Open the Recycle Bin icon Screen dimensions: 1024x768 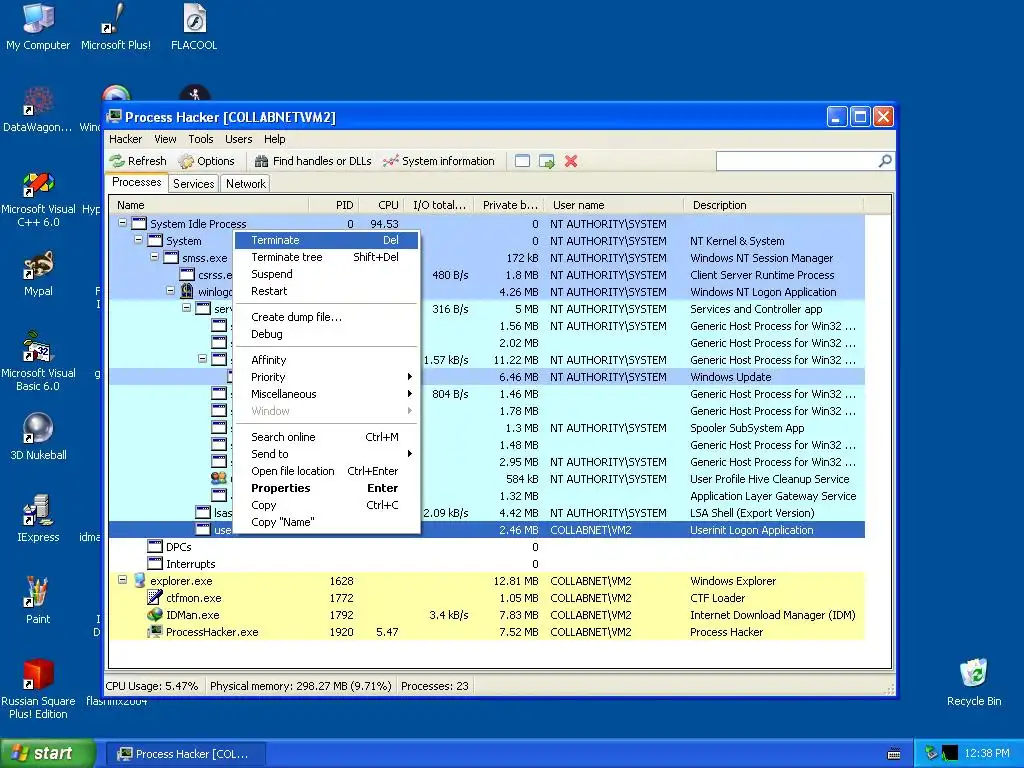click(x=974, y=682)
